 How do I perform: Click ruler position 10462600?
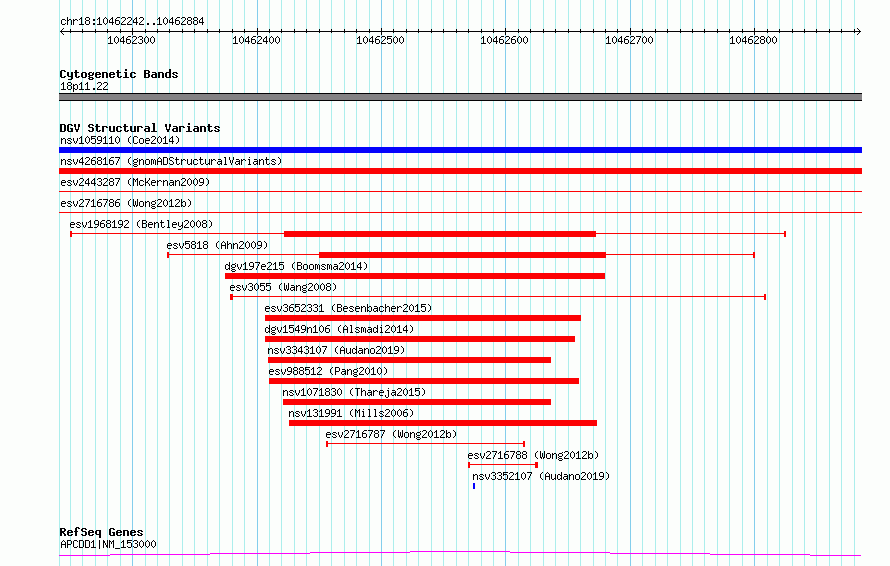pos(505,40)
